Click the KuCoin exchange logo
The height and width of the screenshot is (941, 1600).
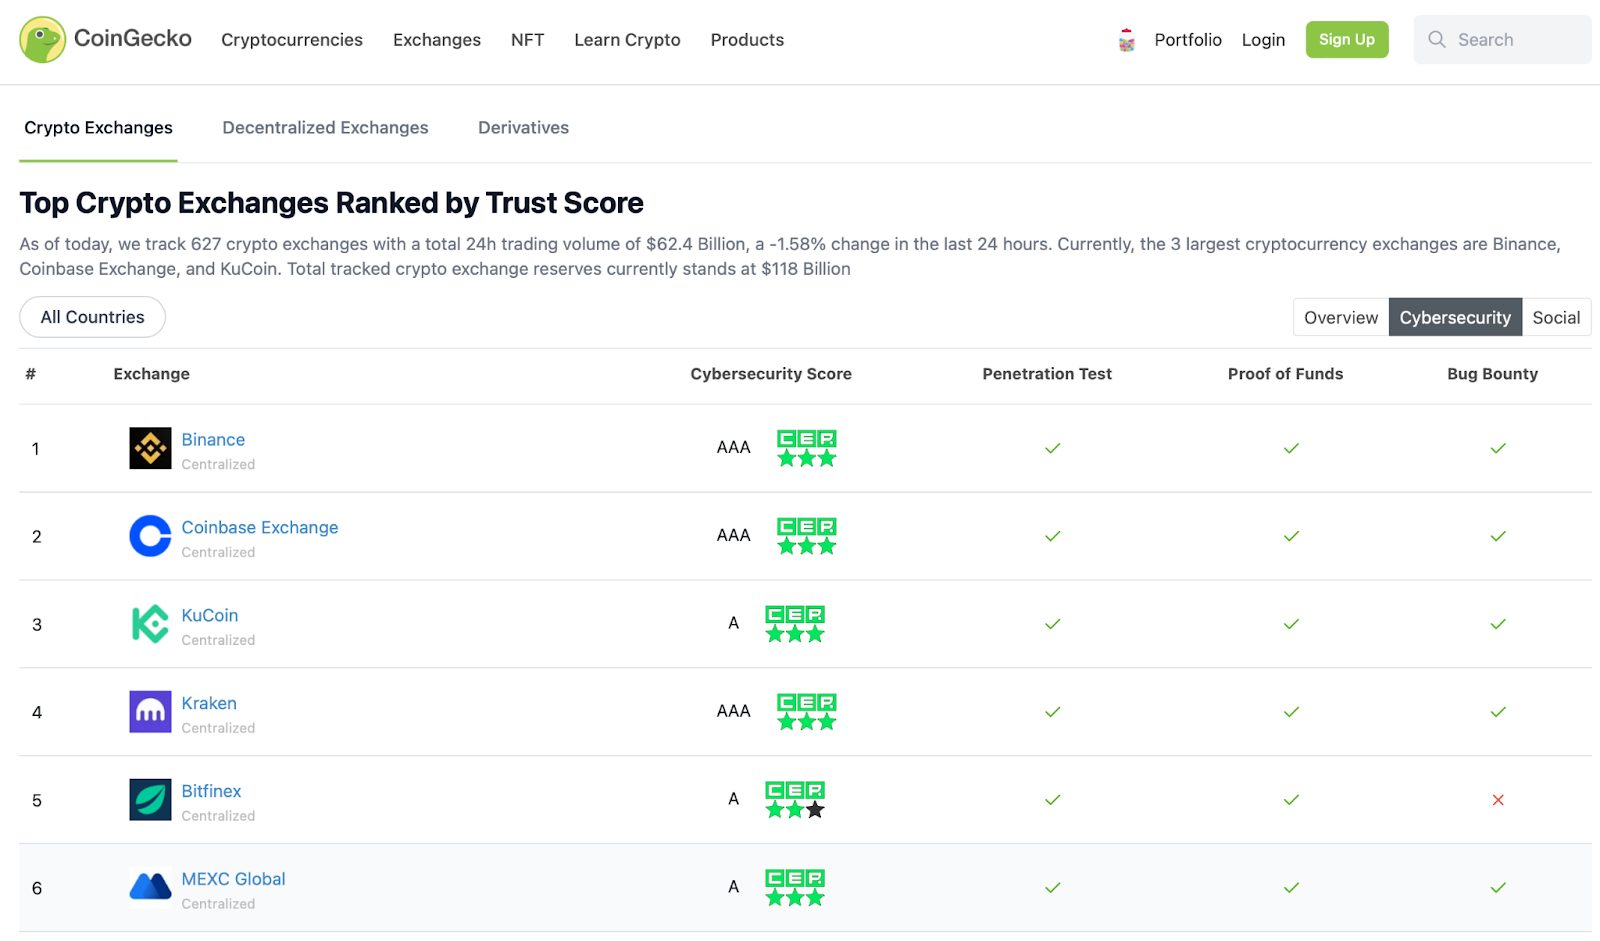pos(150,624)
